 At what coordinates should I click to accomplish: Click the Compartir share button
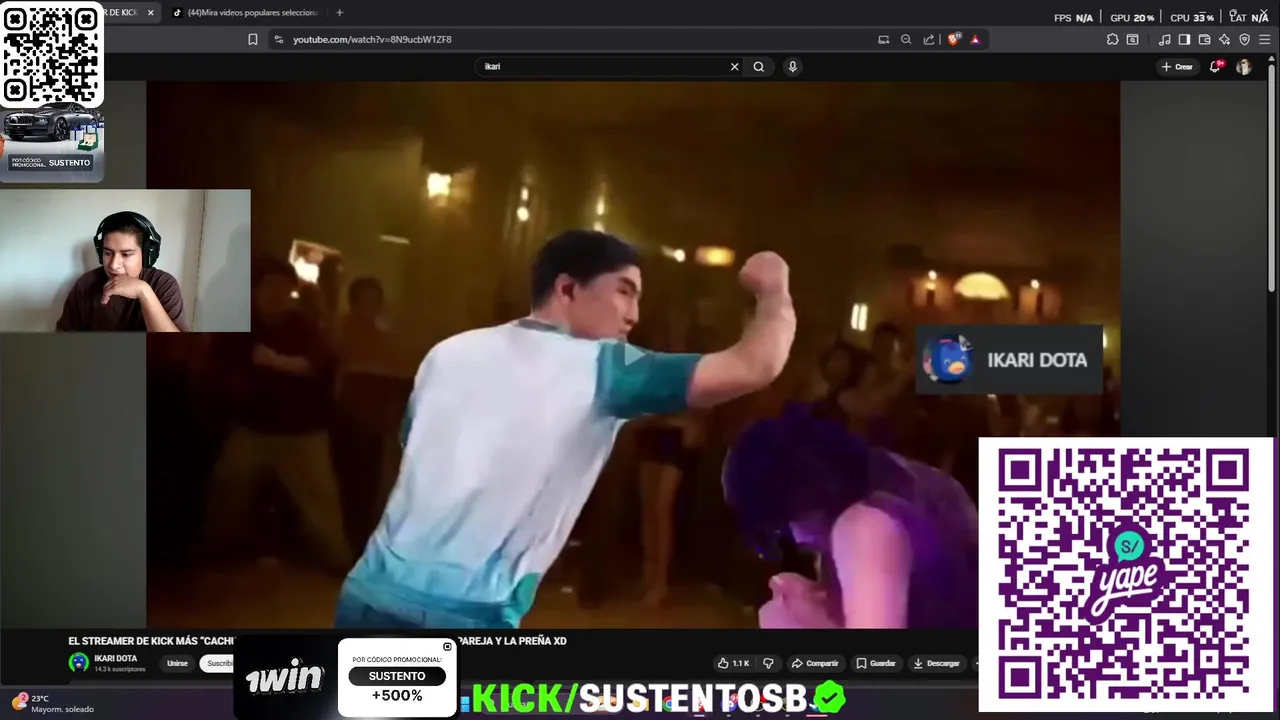coord(815,663)
